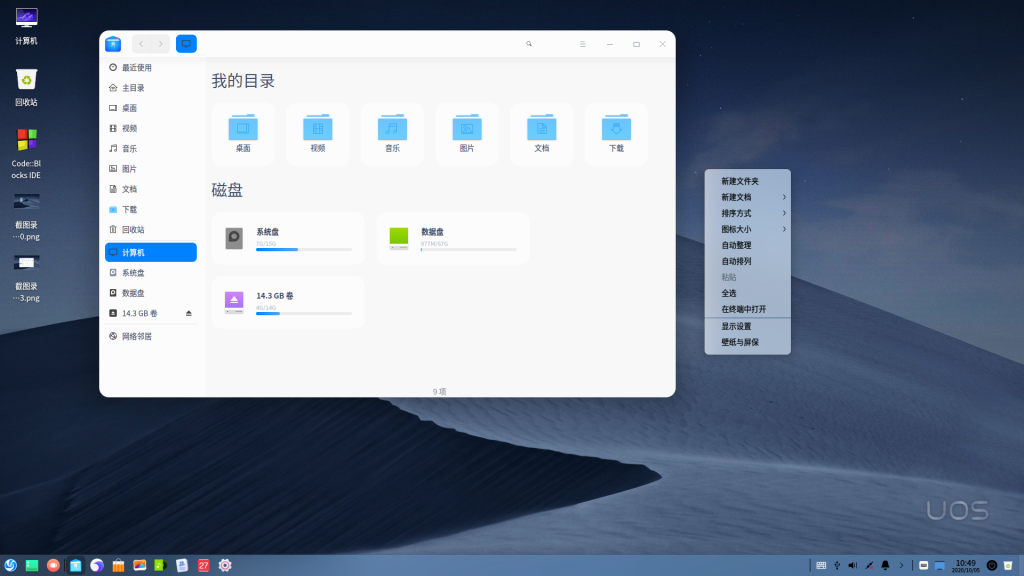Choose 新建文件夹 from context menu
This screenshot has height=576, width=1024.
click(740, 181)
